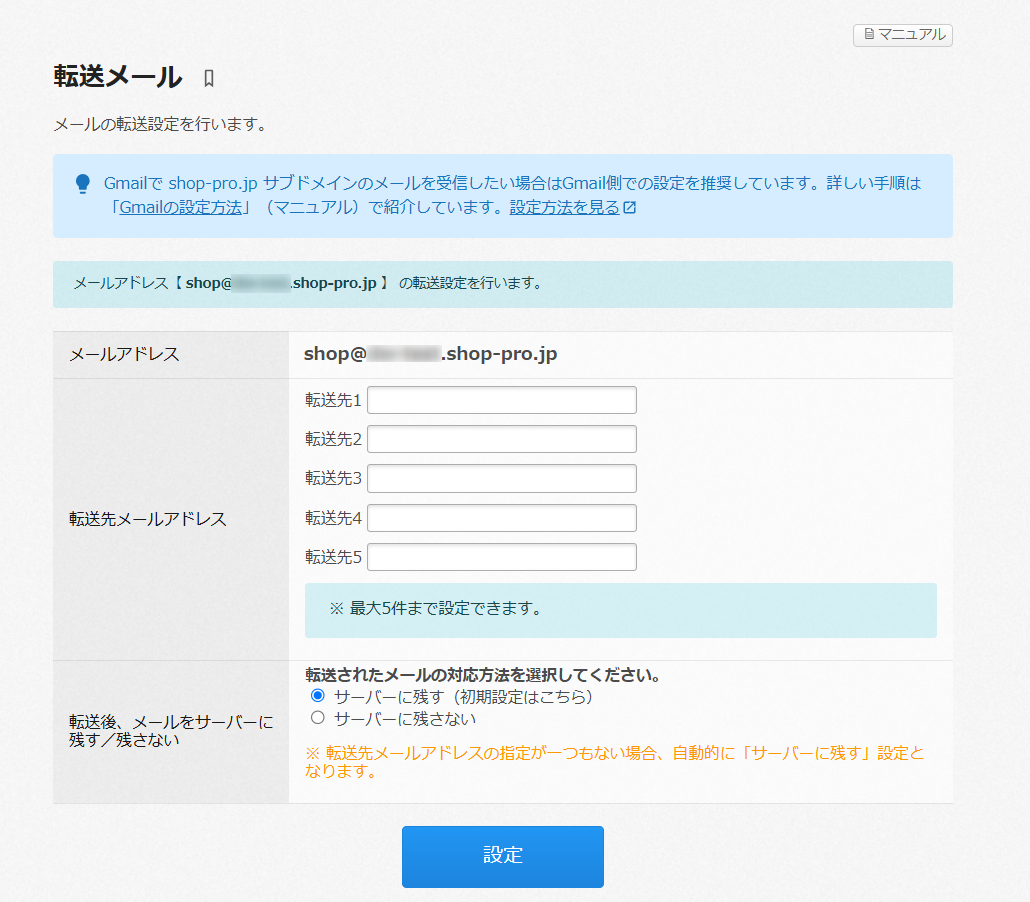Click the bookmark icon beside 転送メール title
The height and width of the screenshot is (902, 1030).
click(209, 78)
